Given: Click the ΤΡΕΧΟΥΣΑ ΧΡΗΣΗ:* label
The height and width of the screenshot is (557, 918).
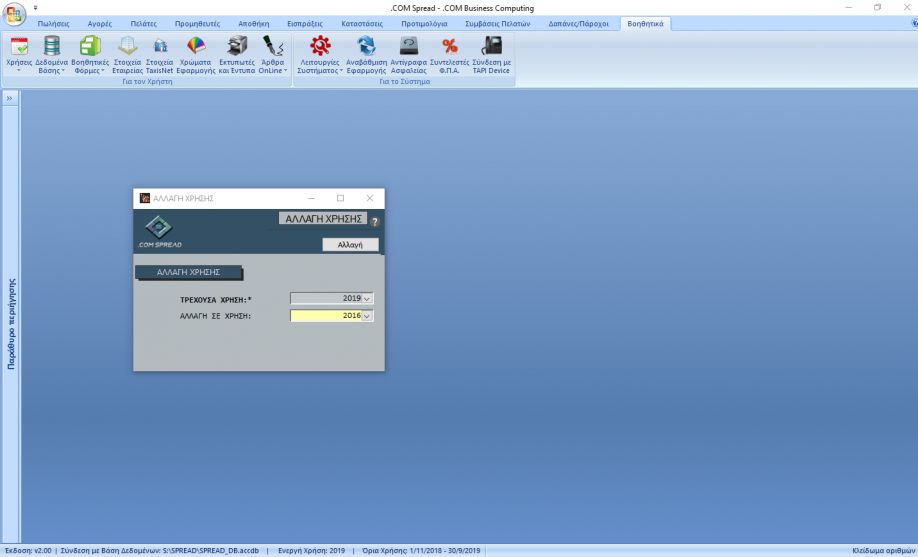Looking at the screenshot, I should click(216, 300).
